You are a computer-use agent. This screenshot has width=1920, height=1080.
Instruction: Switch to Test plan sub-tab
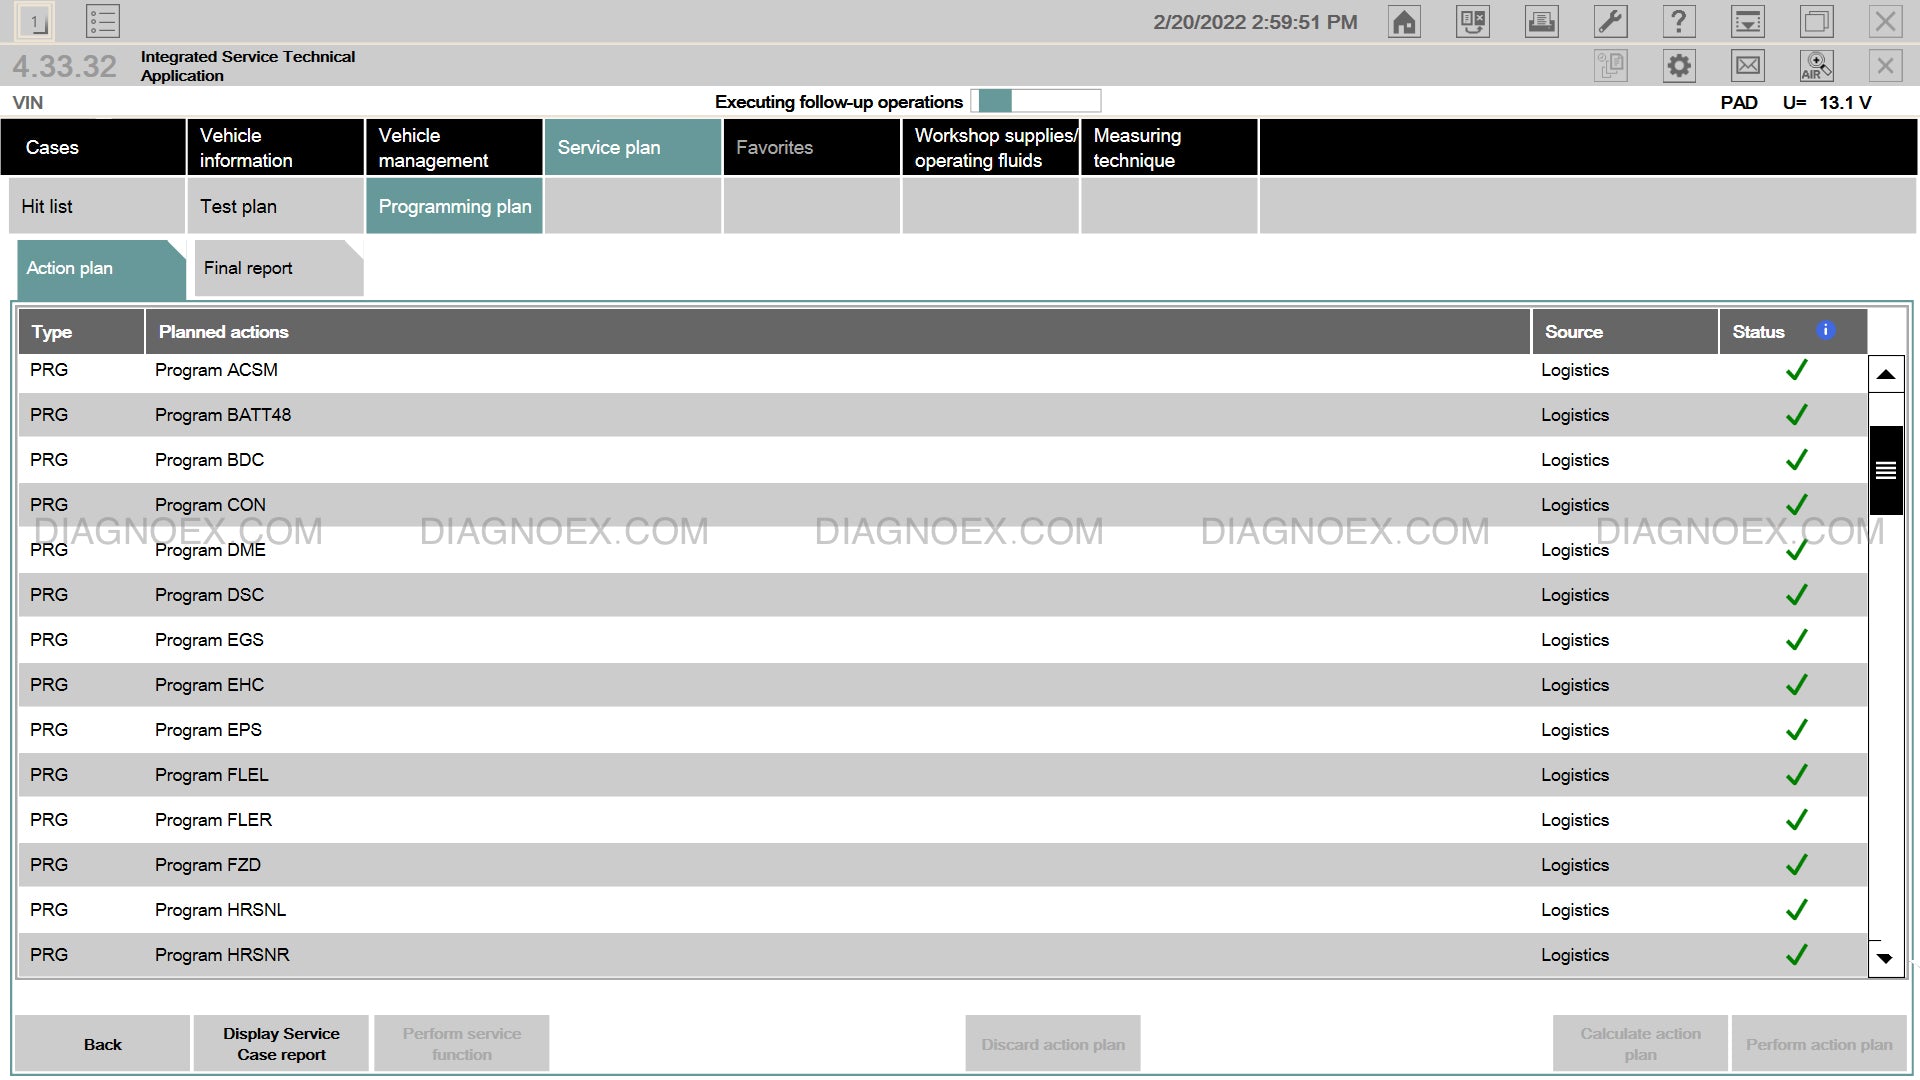(x=275, y=206)
